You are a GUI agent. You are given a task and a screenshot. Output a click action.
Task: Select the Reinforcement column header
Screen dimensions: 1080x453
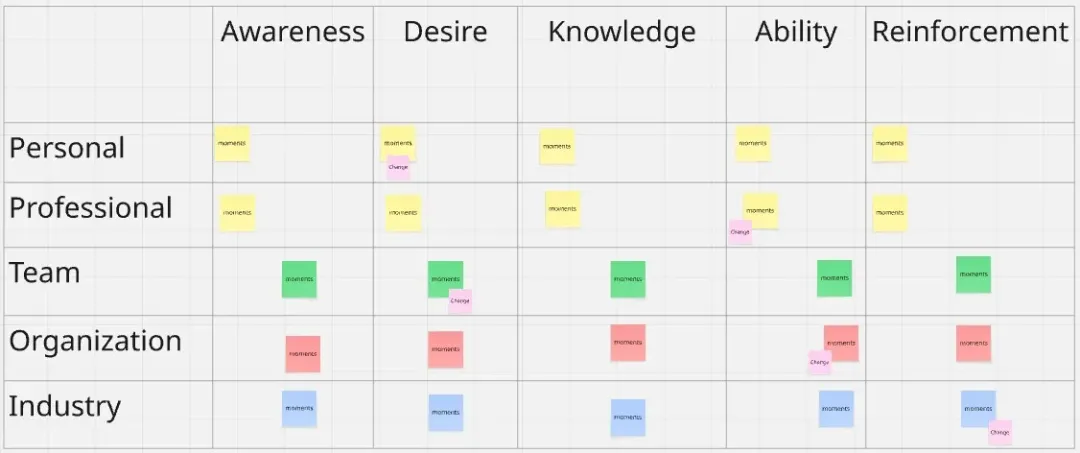969,32
